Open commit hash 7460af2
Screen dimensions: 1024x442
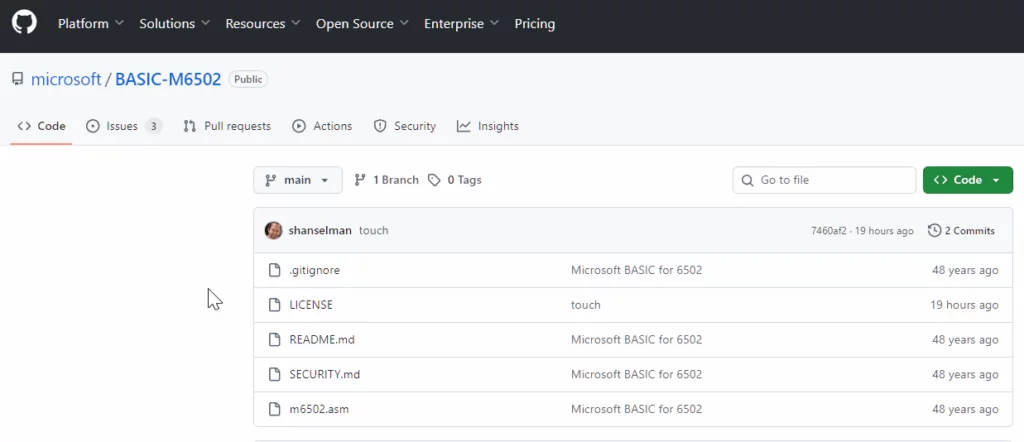tap(828, 230)
